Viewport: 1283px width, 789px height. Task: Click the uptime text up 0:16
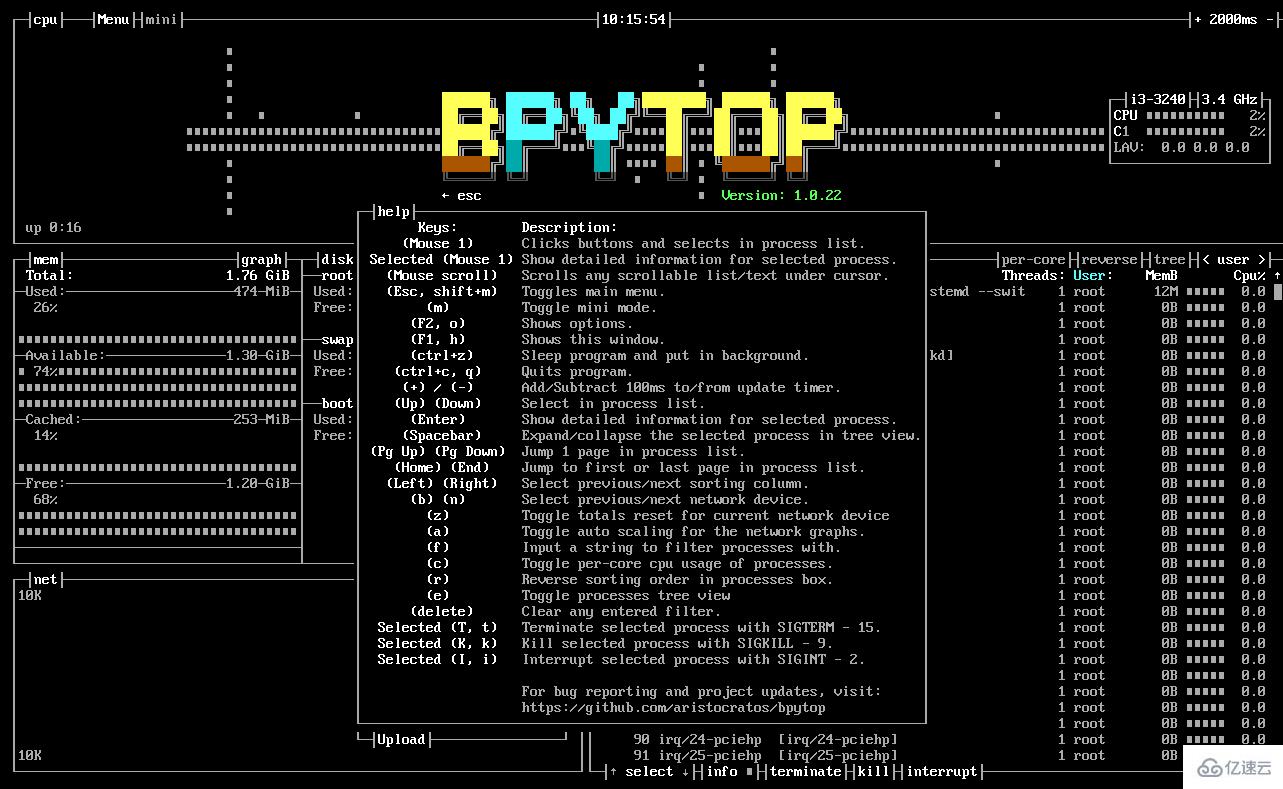(53, 227)
